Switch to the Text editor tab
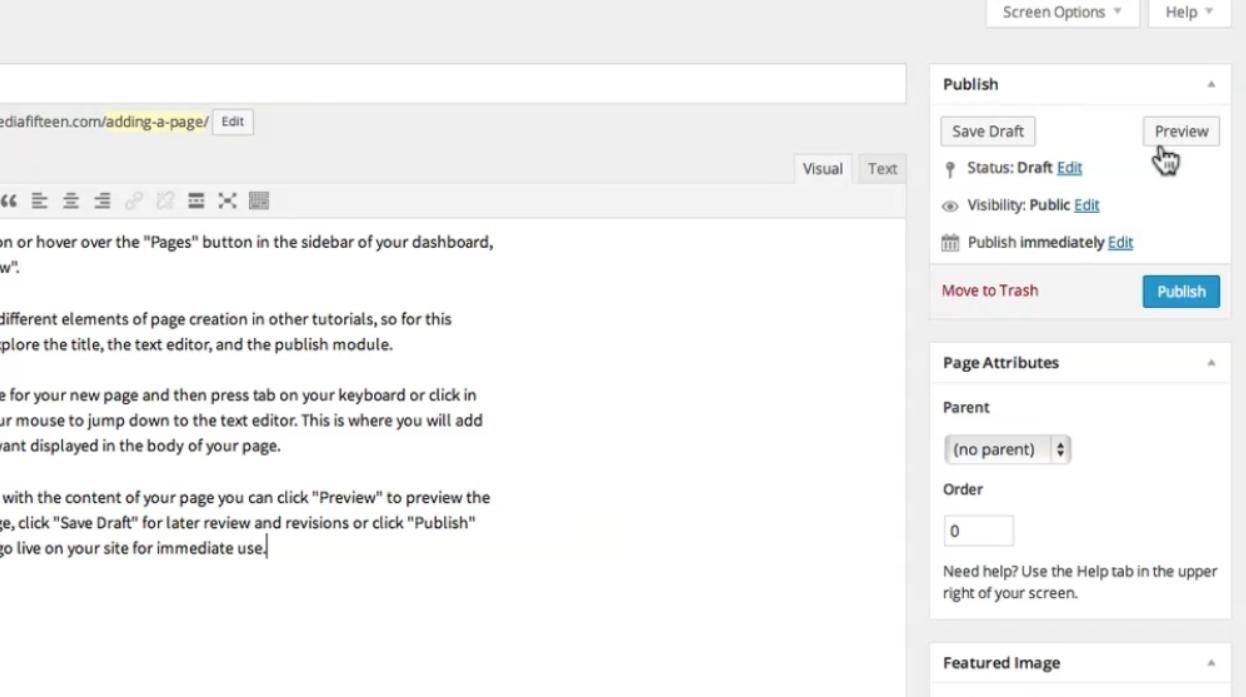Image resolution: width=1246 pixels, height=697 pixels. 882,169
